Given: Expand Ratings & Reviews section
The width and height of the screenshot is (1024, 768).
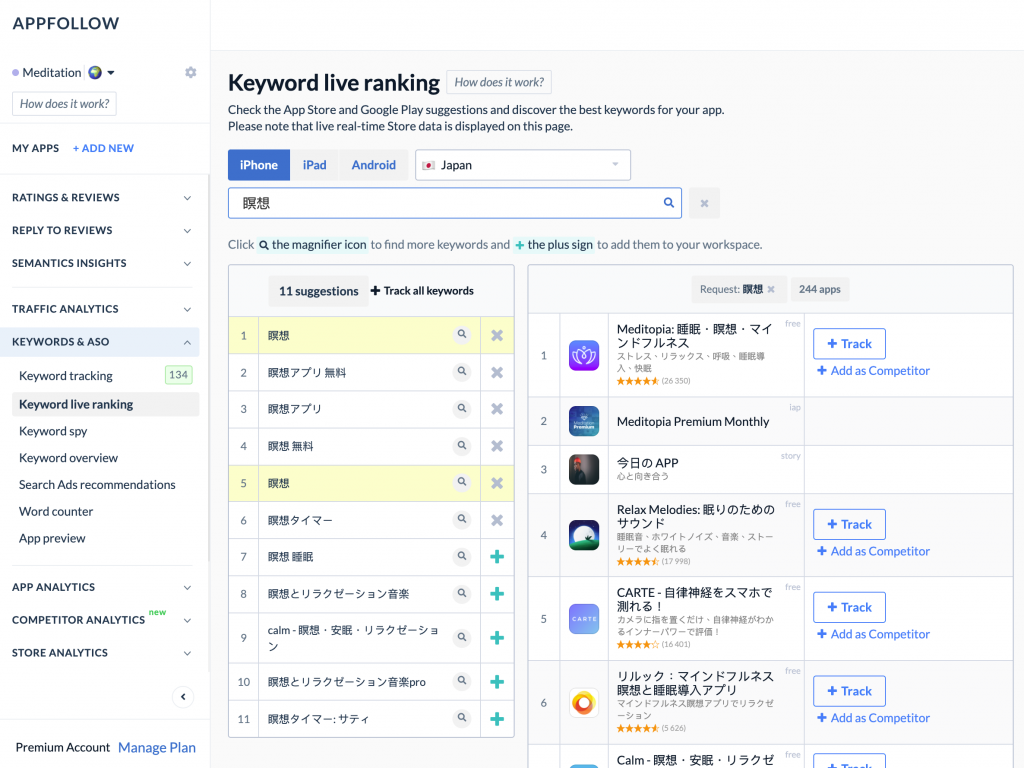Looking at the screenshot, I should point(102,198).
